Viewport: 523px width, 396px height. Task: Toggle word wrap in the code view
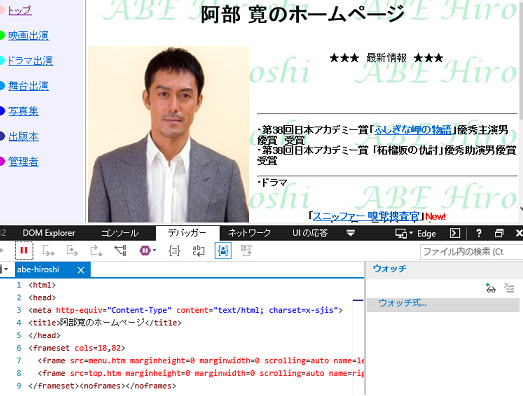(198, 251)
